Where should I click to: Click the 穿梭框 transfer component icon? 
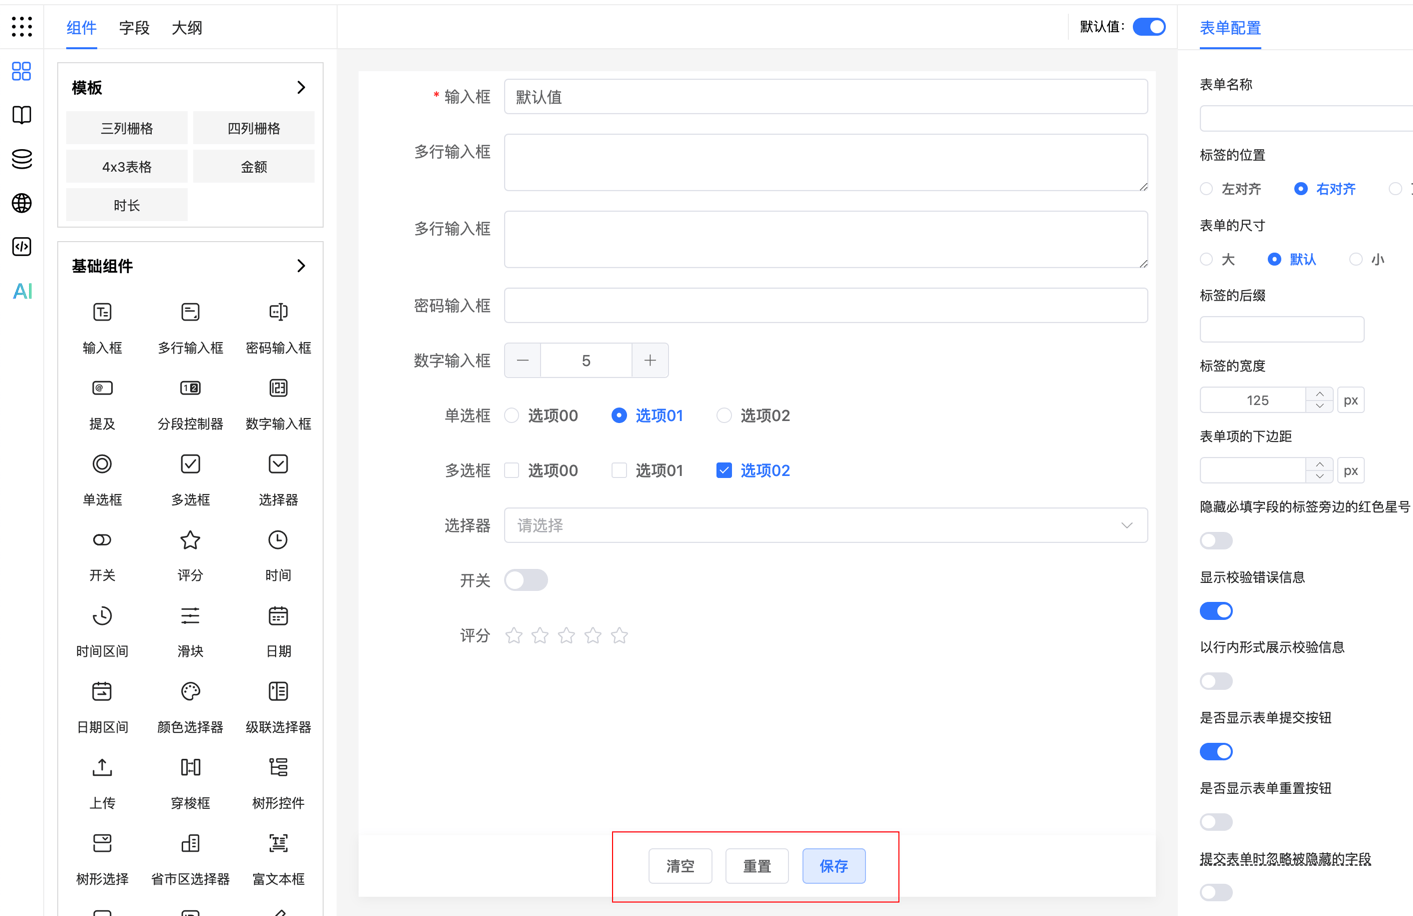point(190,768)
